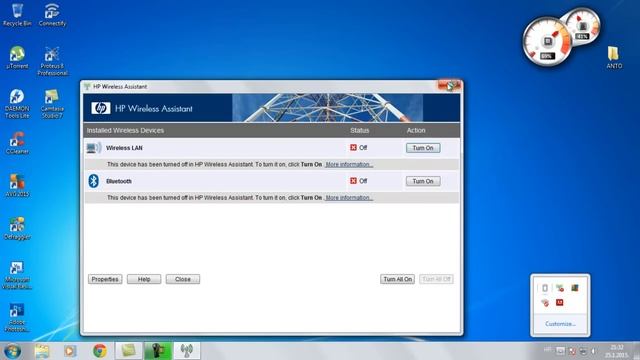The width and height of the screenshot is (640, 360).
Task: Select the Microsoft Visual Basic icon
Action: [x=17, y=275]
